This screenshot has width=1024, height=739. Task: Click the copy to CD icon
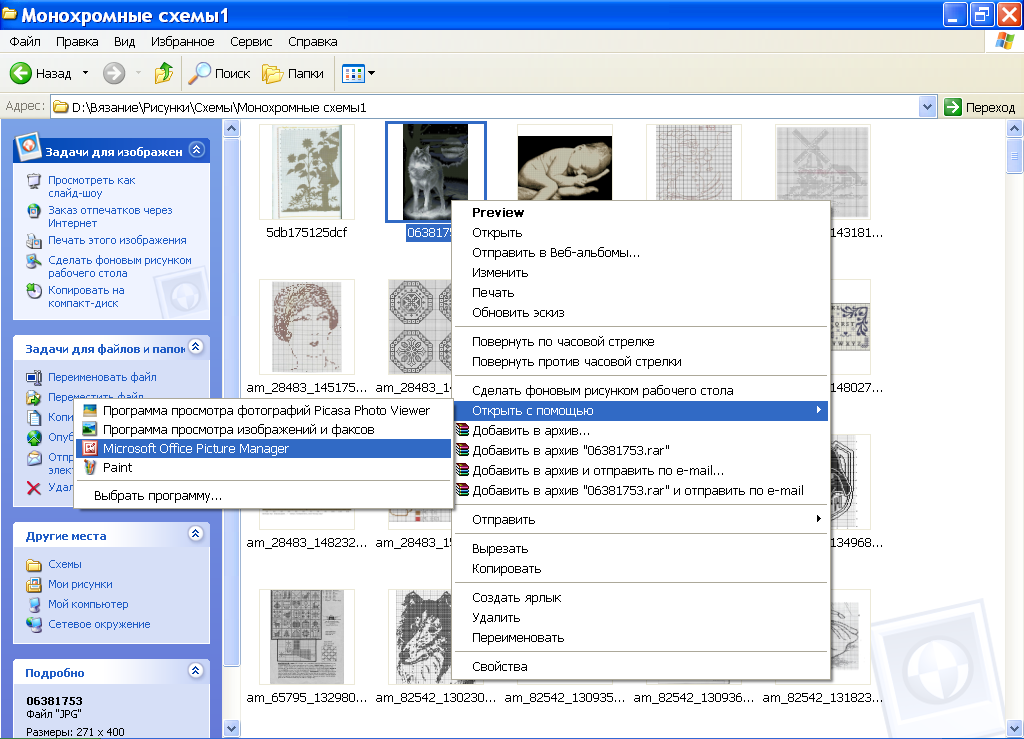34,291
